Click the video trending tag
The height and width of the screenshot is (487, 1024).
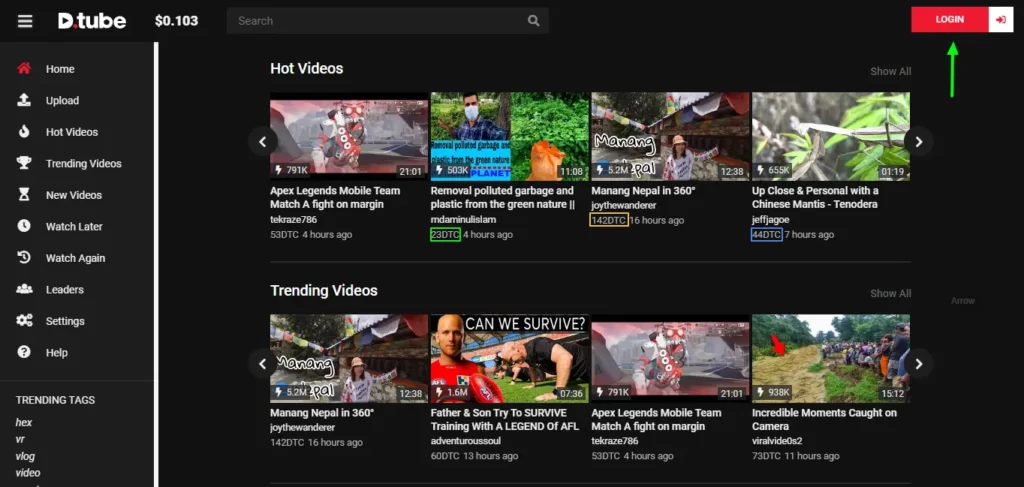(x=27, y=473)
